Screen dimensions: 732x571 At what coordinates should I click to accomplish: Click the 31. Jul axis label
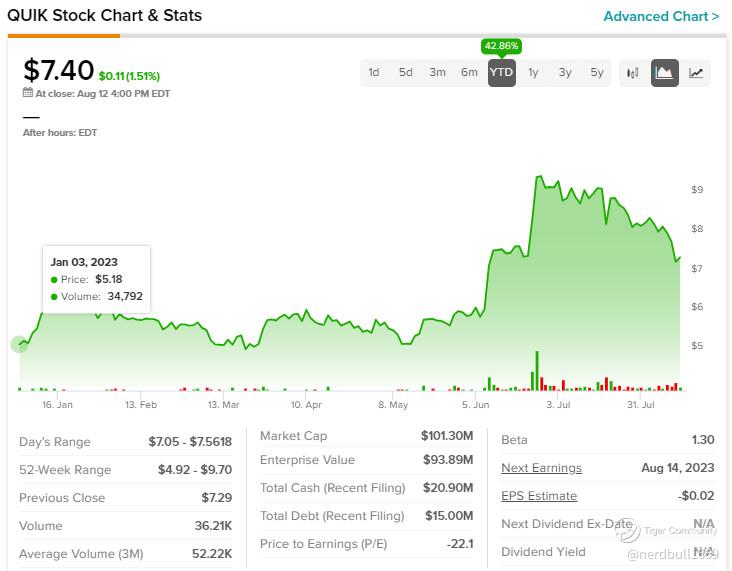point(640,405)
